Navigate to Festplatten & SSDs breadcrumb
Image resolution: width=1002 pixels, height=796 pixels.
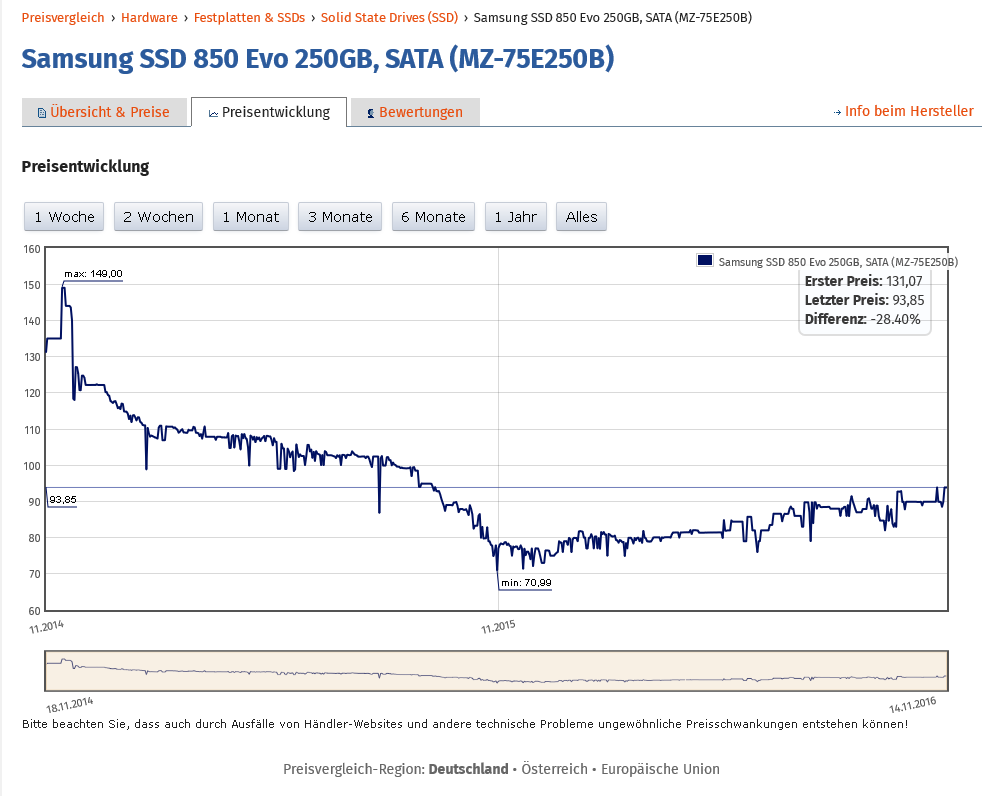click(x=249, y=17)
